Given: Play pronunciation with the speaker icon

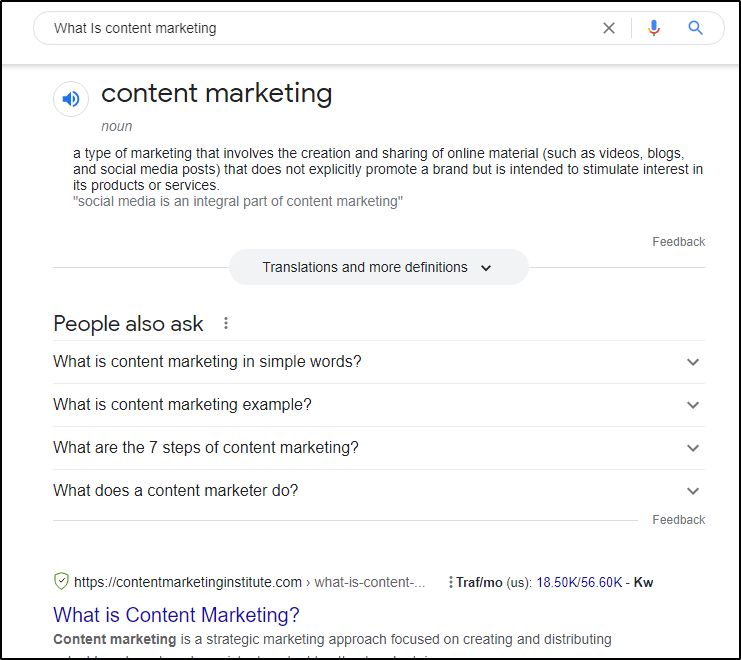Looking at the screenshot, I should (x=71, y=99).
